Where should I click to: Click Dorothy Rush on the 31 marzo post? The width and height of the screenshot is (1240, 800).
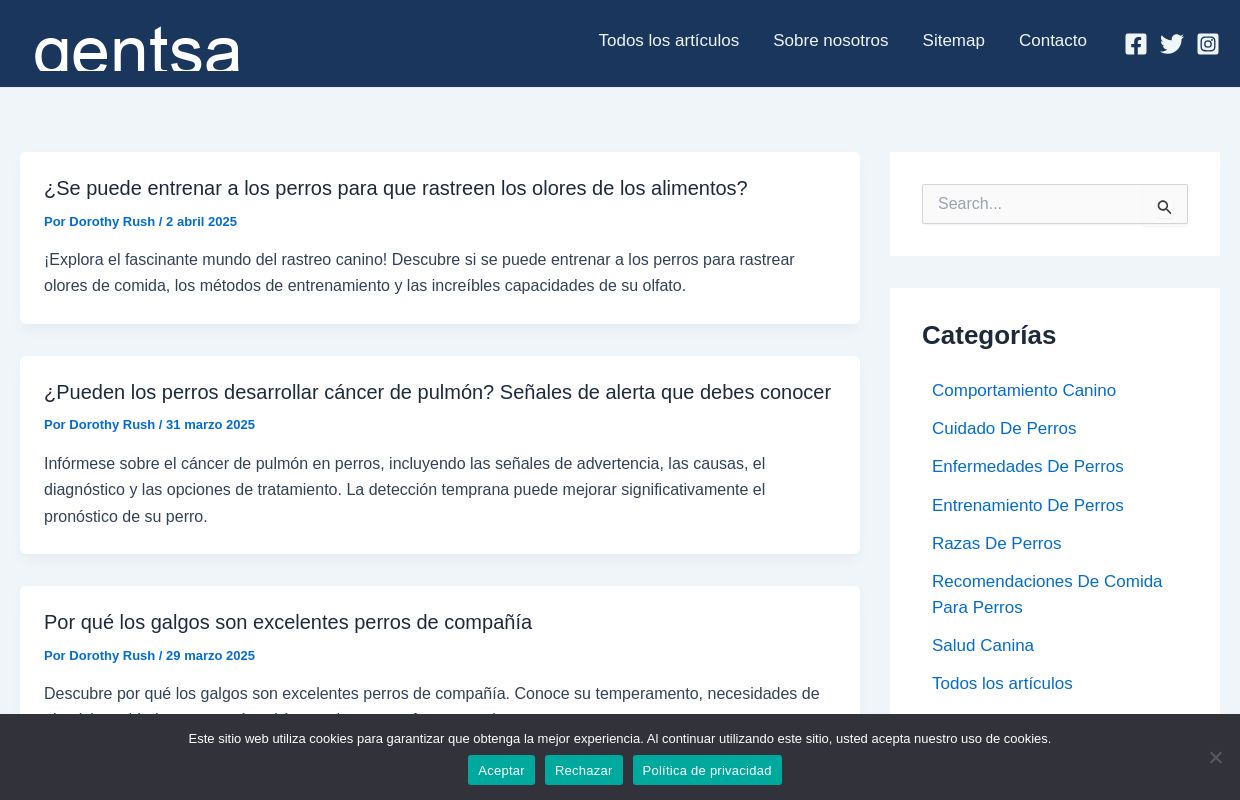click(112, 425)
